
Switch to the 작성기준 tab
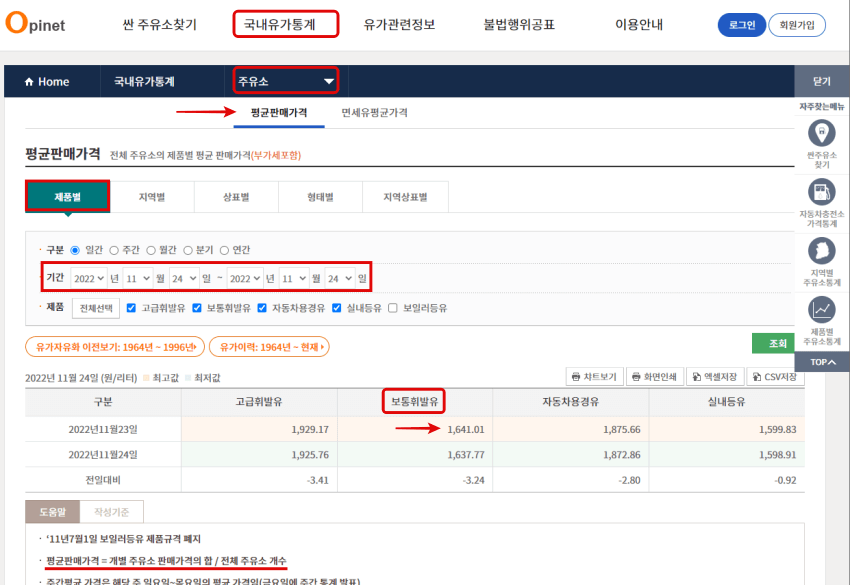pos(112,512)
